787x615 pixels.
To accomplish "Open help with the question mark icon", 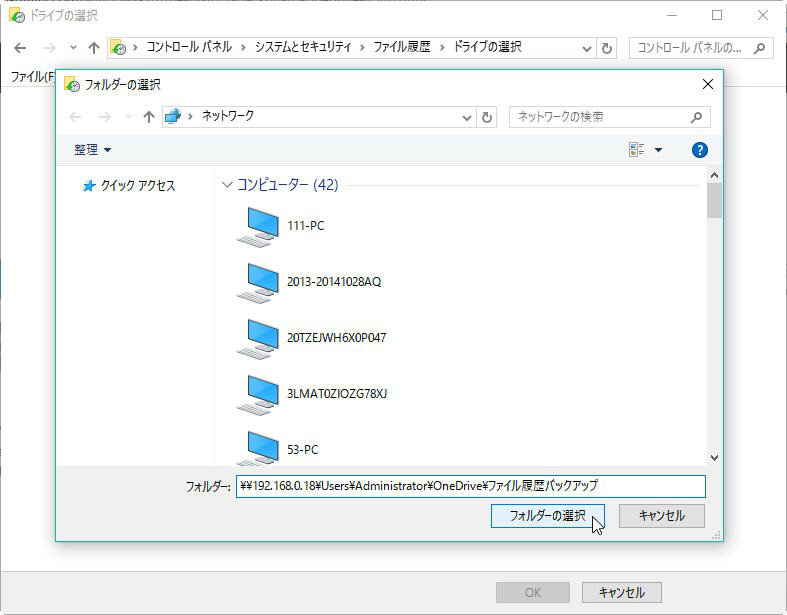I will [699, 150].
